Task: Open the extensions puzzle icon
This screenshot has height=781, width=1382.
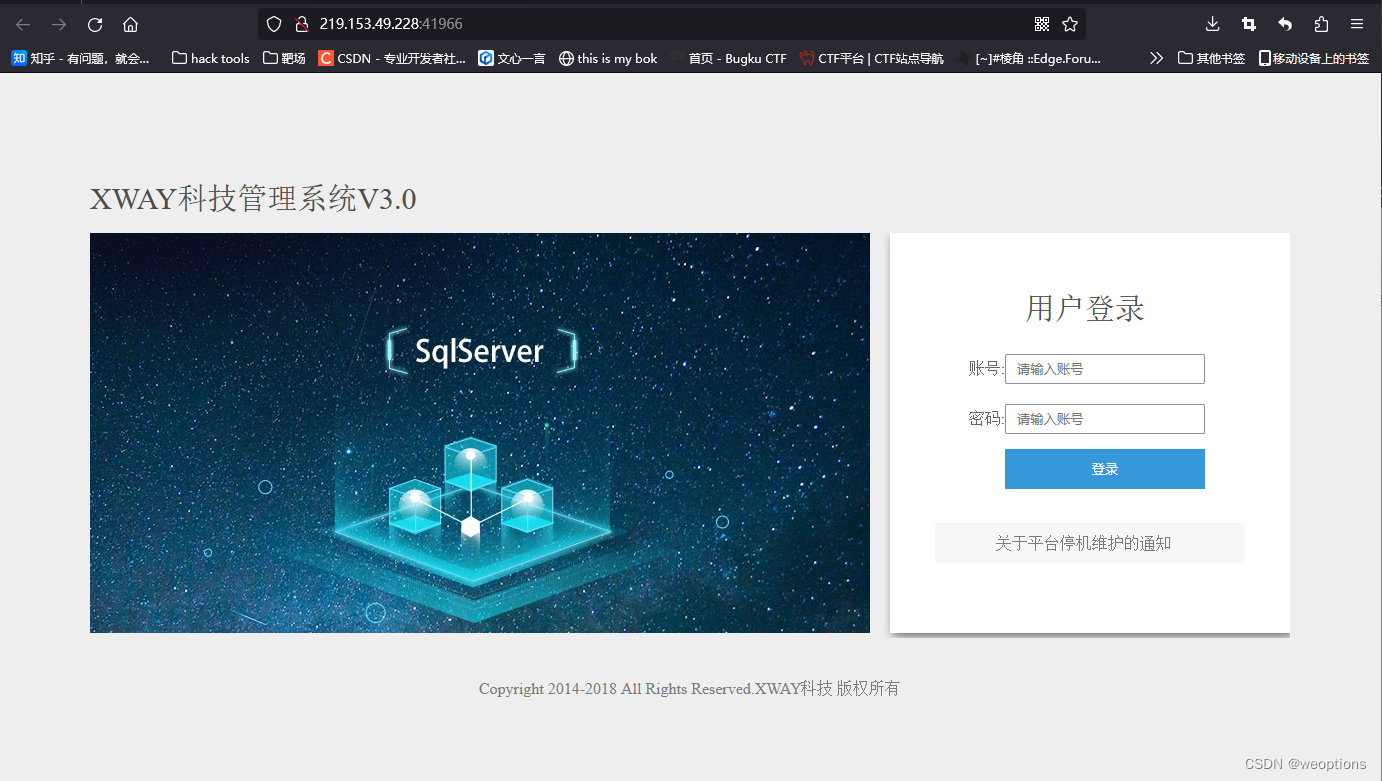Action: click(1321, 24)
